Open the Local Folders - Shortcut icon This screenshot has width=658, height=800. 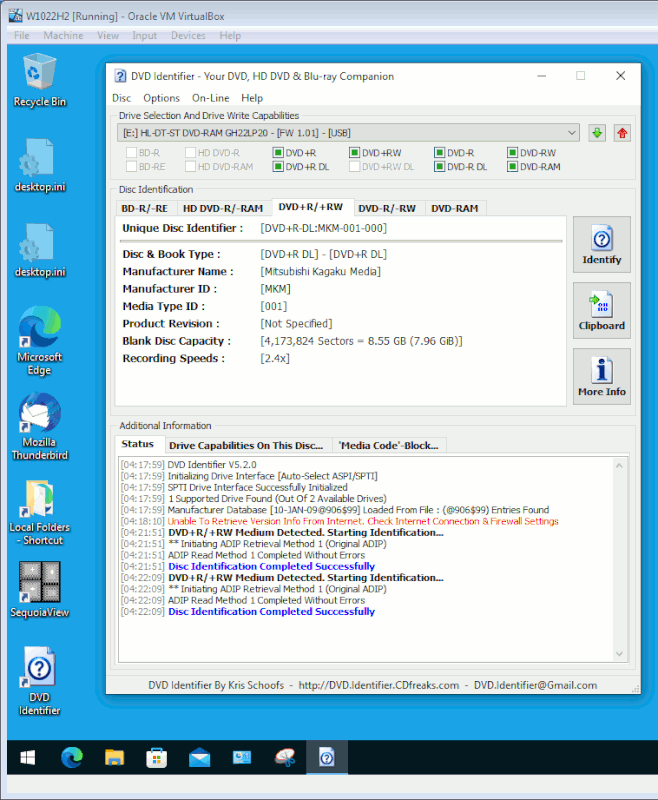point(40,512)
